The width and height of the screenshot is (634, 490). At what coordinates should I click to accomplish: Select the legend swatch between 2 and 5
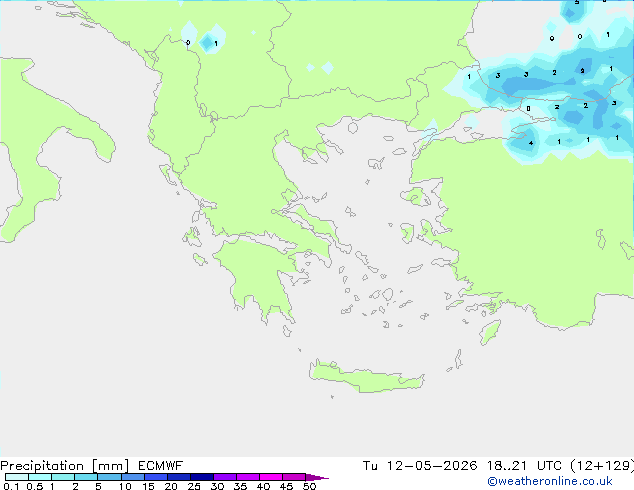86,477
